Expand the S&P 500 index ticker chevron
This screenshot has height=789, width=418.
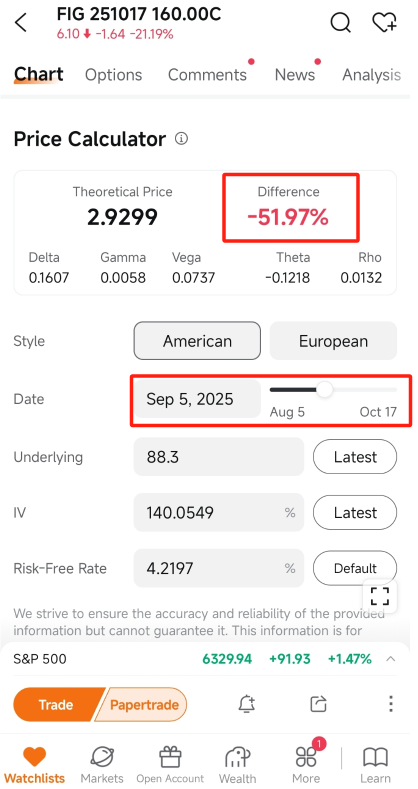click(390, 659)
